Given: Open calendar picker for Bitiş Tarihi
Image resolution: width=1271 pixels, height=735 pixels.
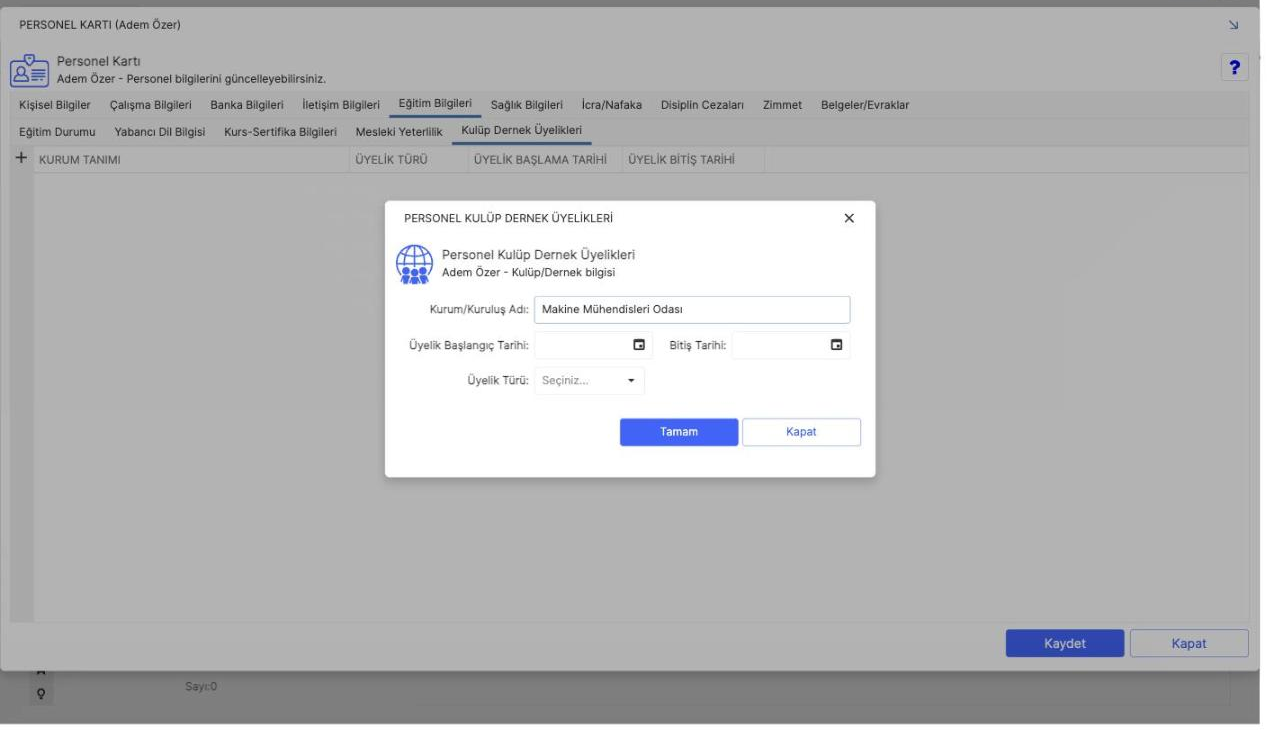Looking at the screenshot, I should [837, 345].
